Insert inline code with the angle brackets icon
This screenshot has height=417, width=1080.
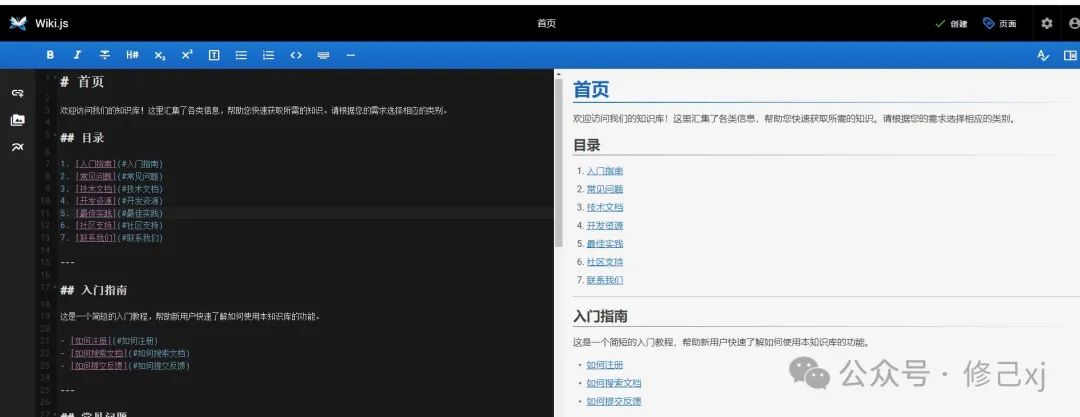click(296, 55)
